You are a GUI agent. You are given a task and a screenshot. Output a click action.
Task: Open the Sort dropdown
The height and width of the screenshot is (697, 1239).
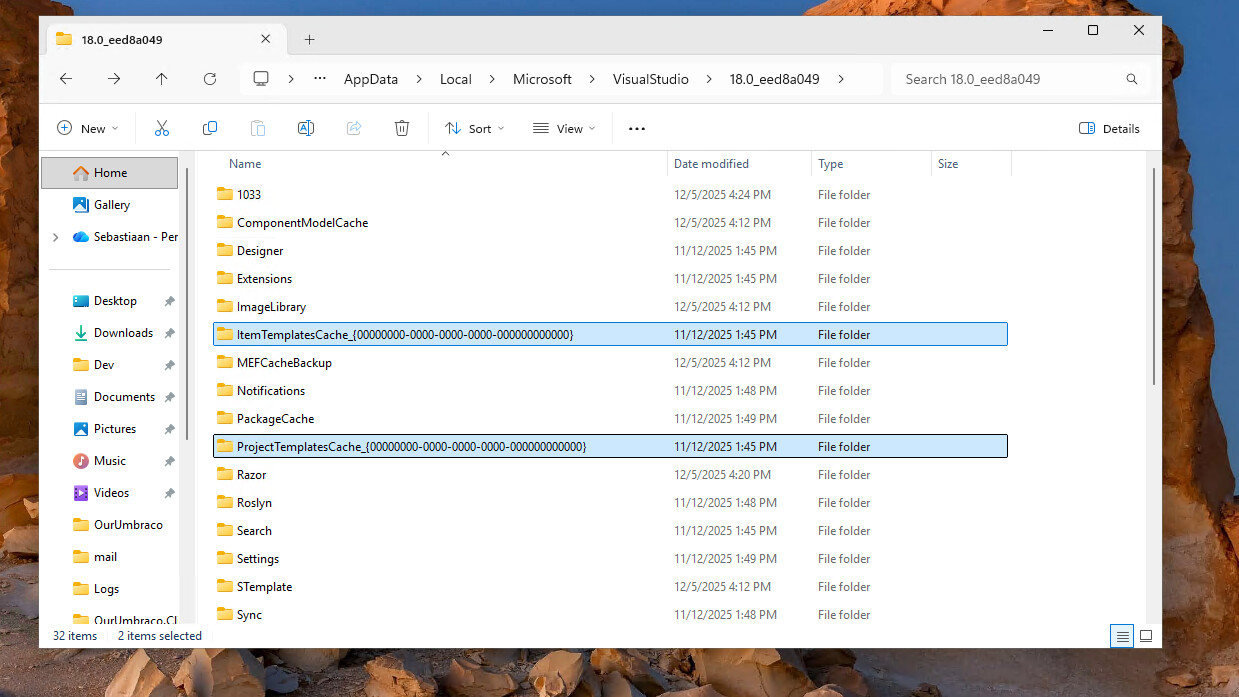click(x=475, y=128)
